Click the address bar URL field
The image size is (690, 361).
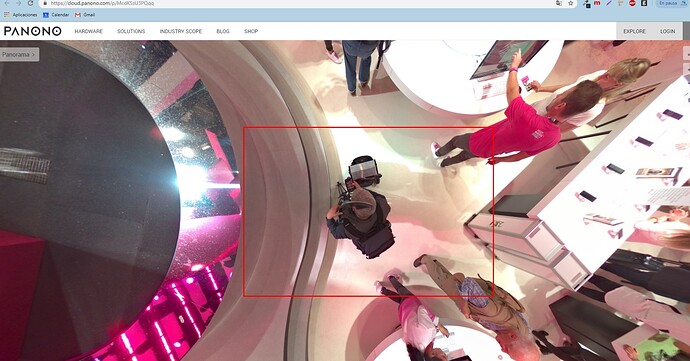click(299, 3)
